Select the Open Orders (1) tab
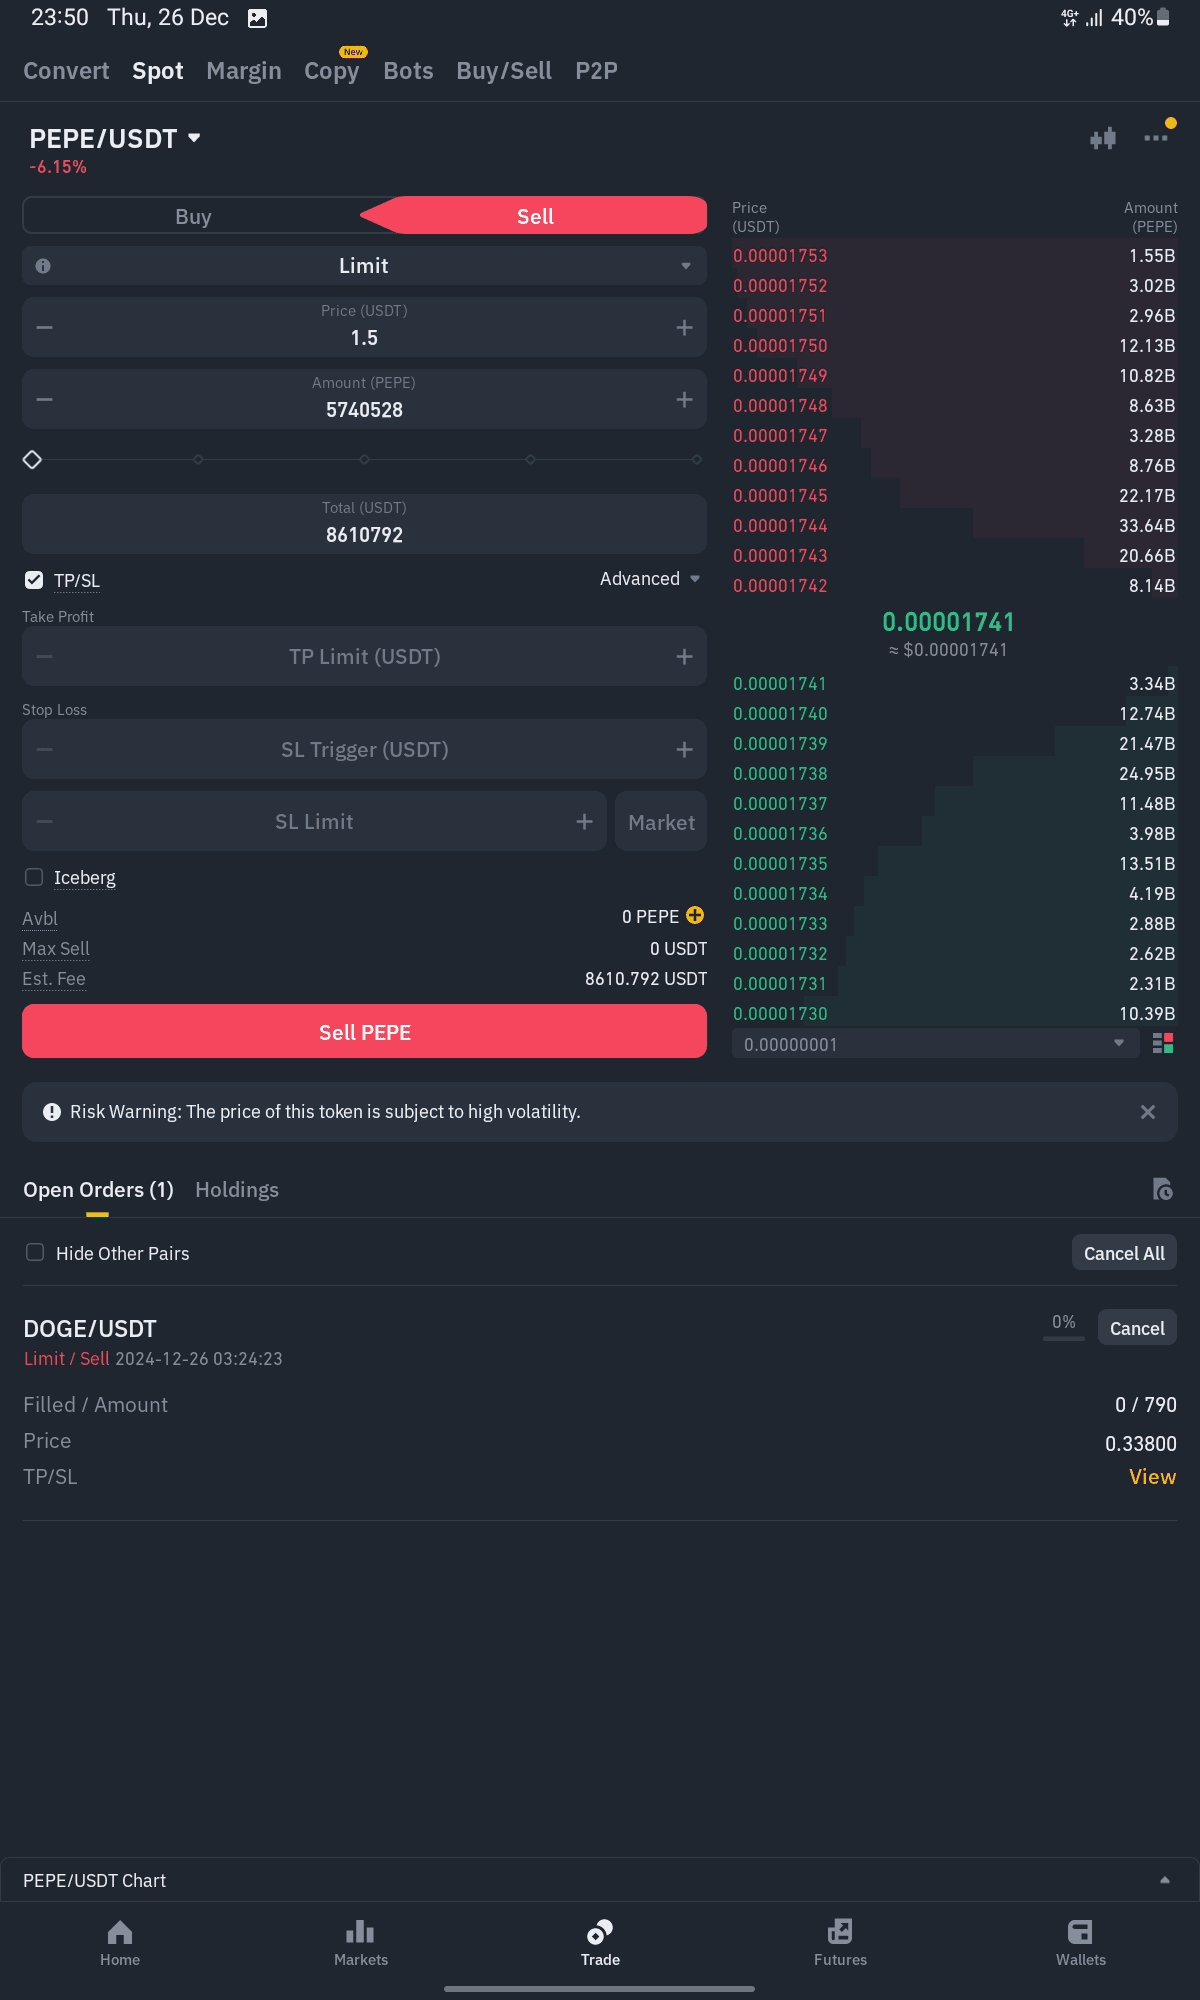The width and height of the screenshot is (1200, 2000). [x=98, y=1189]
